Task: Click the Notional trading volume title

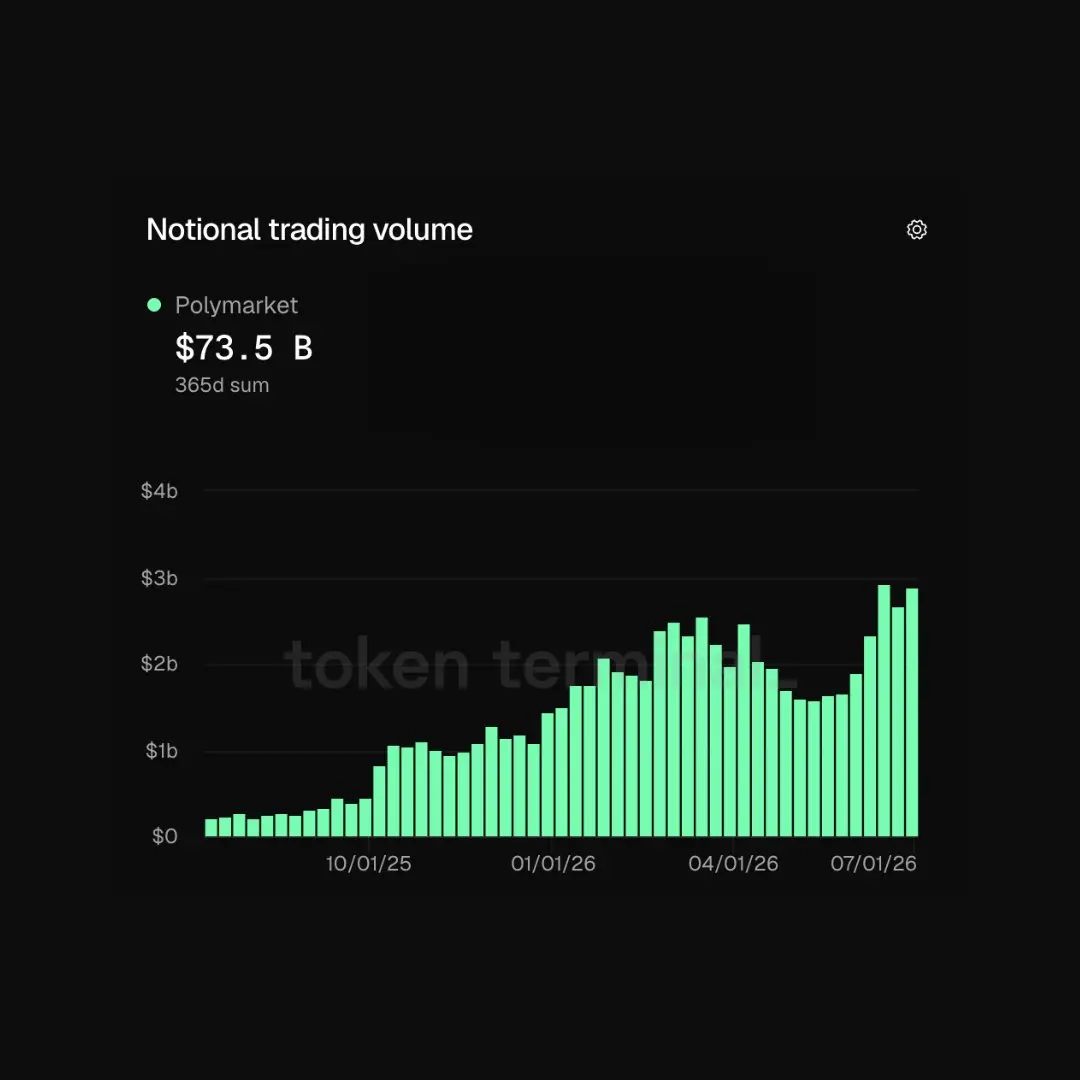Action: click(309, 229)
